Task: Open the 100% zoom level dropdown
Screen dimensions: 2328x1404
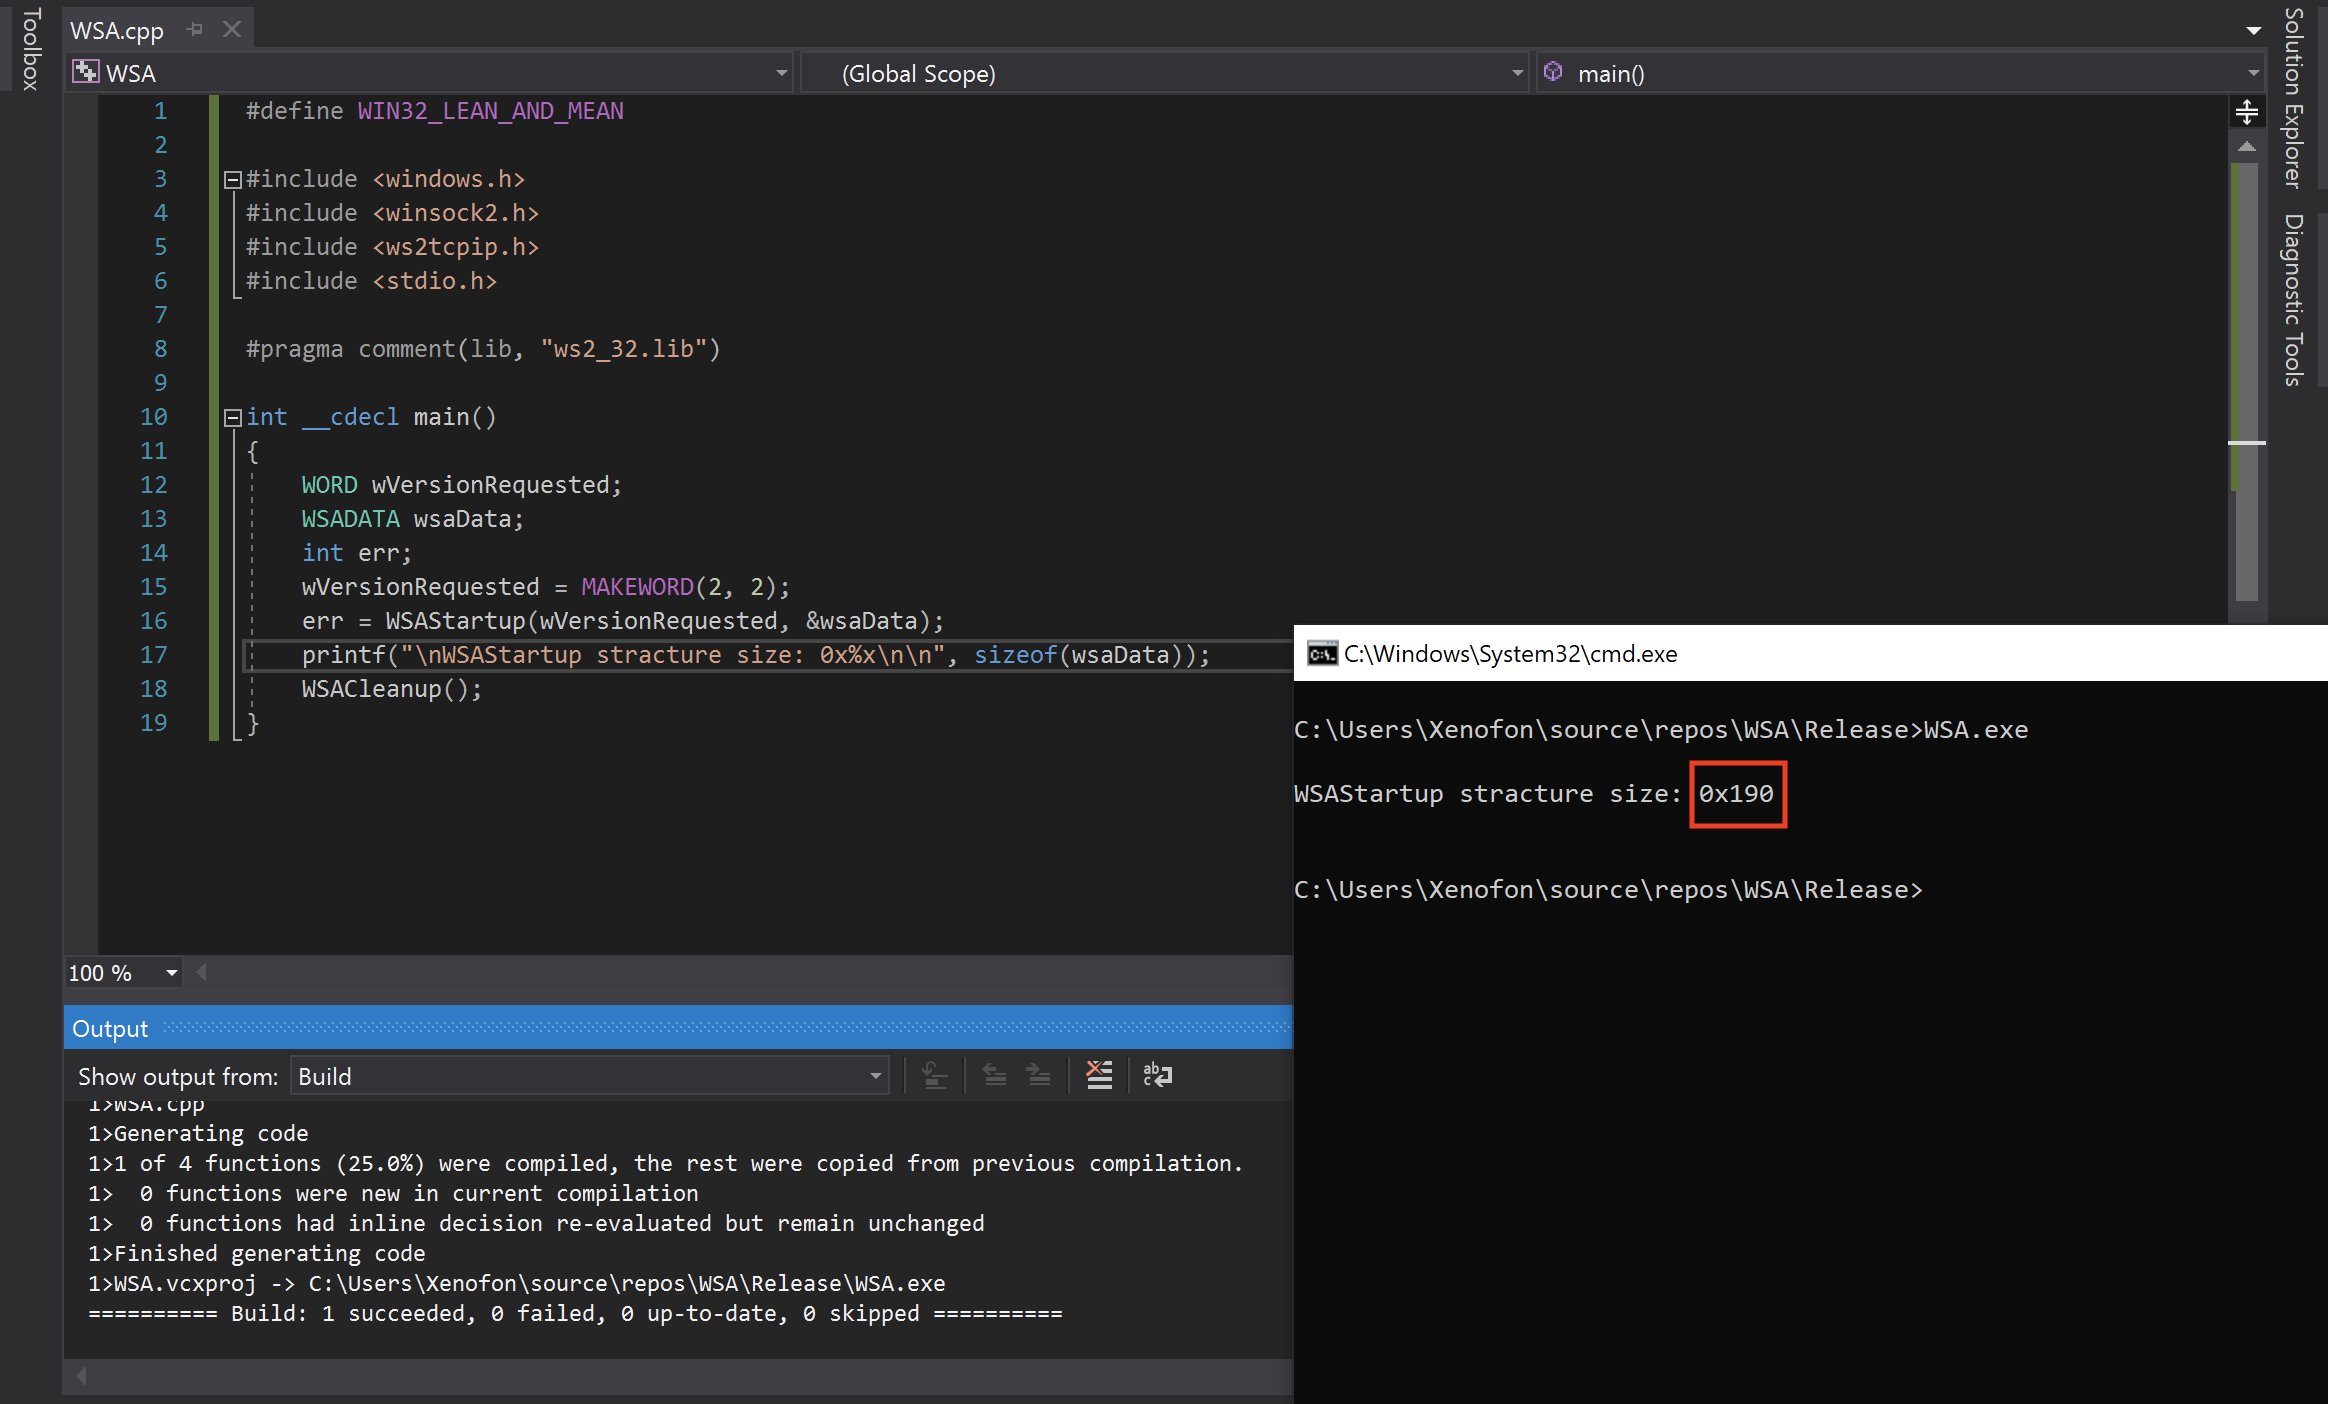Action: click(170, 972)
